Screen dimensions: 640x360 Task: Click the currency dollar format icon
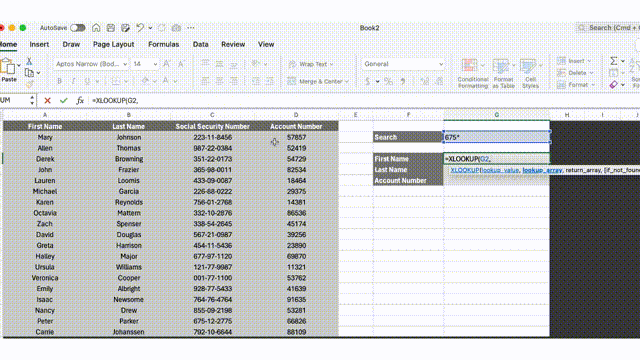367,81
